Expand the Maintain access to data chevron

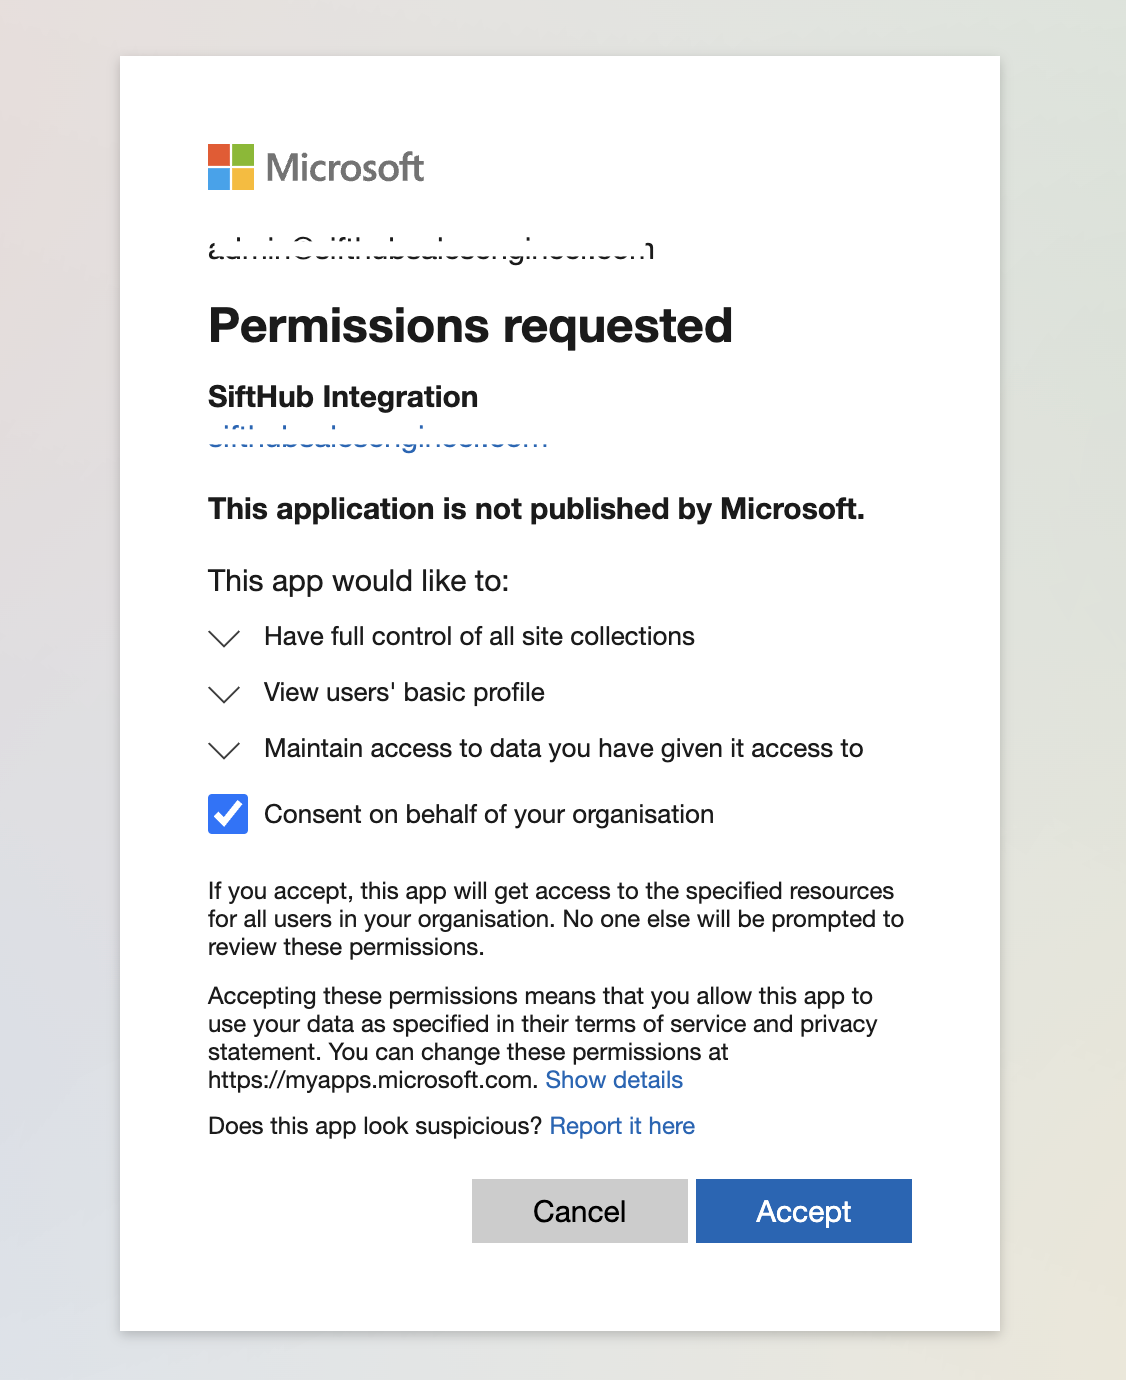tap(224, 750)
